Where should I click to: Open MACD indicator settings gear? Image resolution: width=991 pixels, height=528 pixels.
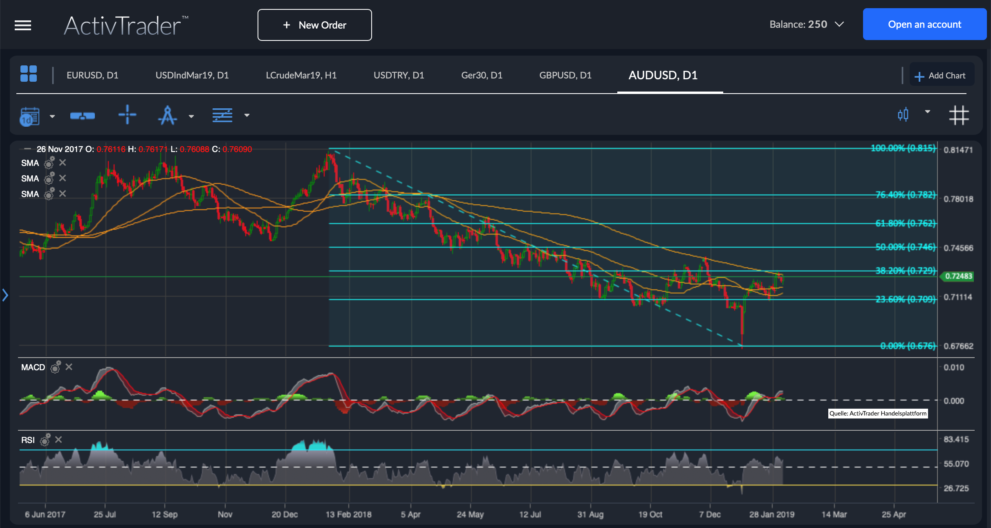[x=56, y=367]
